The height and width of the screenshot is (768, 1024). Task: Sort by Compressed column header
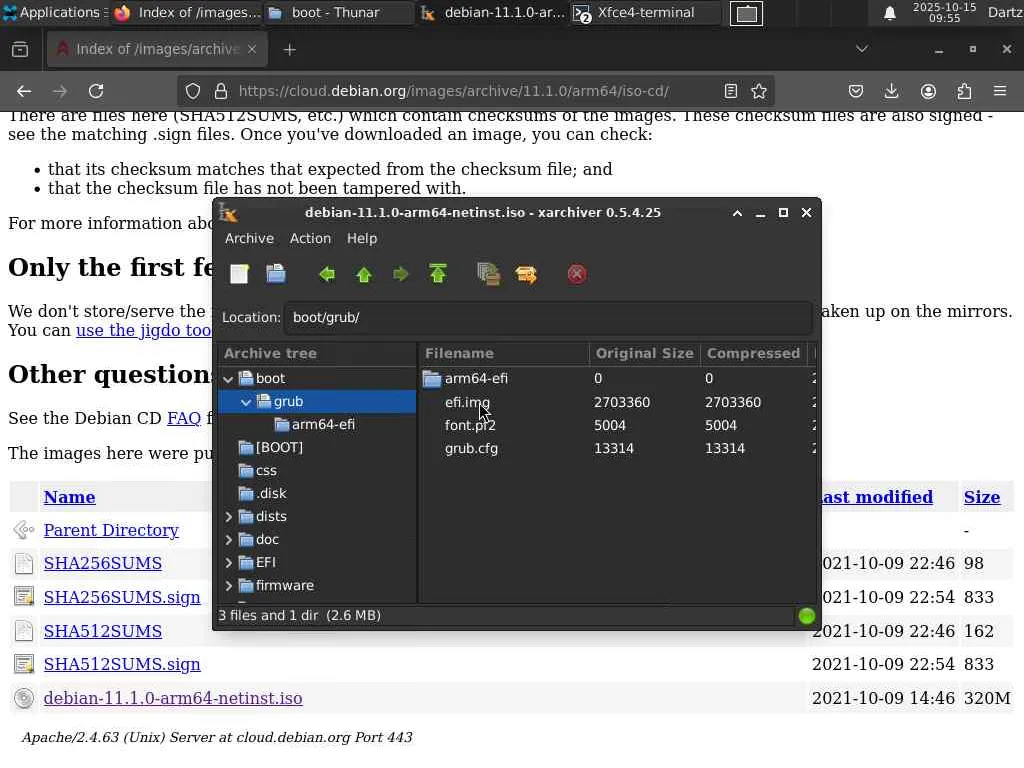point(754,353)
